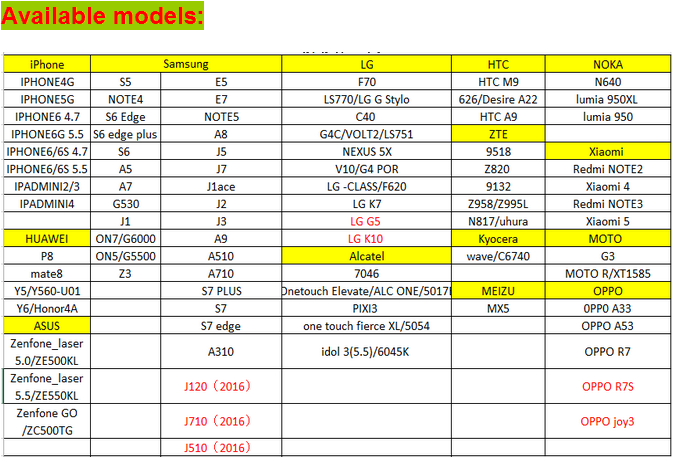Click the J1ace cell
The image size is (673, 458).
221,187
